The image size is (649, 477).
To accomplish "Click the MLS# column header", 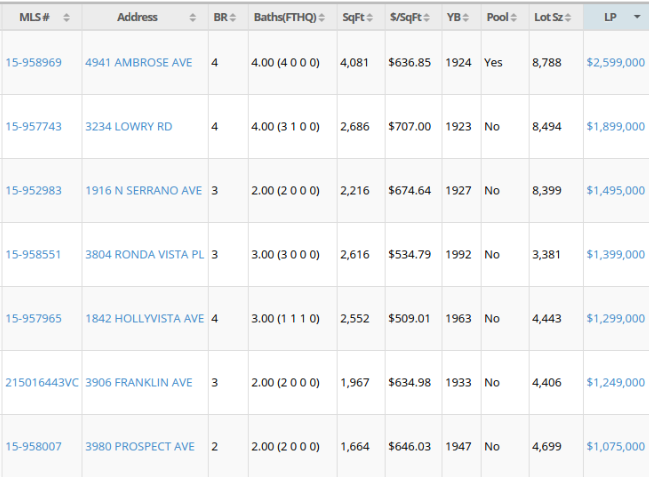I will pos(41,17).
